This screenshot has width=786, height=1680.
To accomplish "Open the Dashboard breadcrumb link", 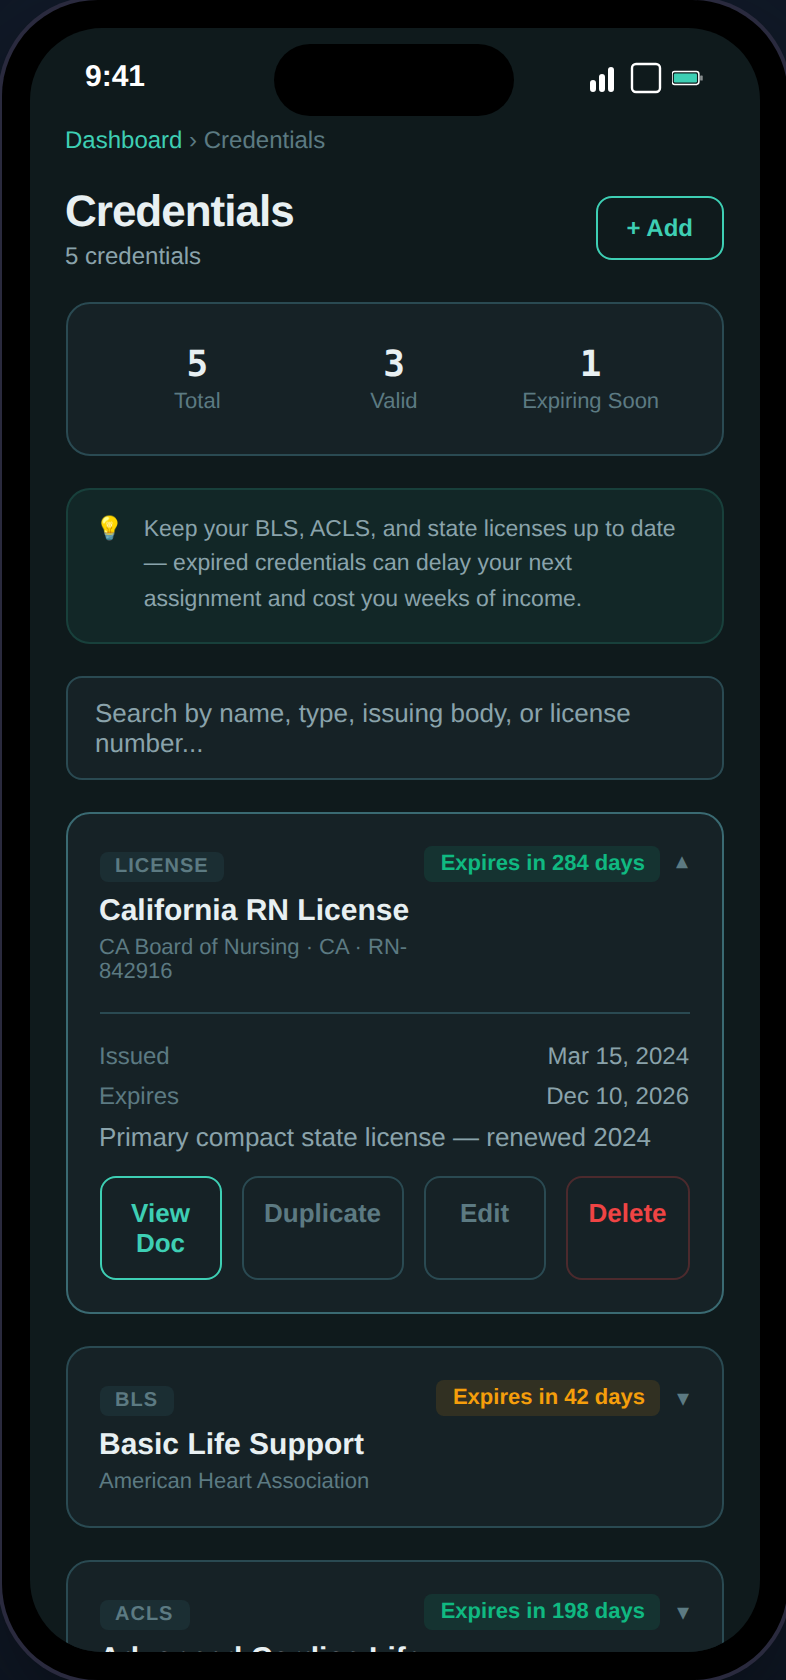I will (123, 140).
